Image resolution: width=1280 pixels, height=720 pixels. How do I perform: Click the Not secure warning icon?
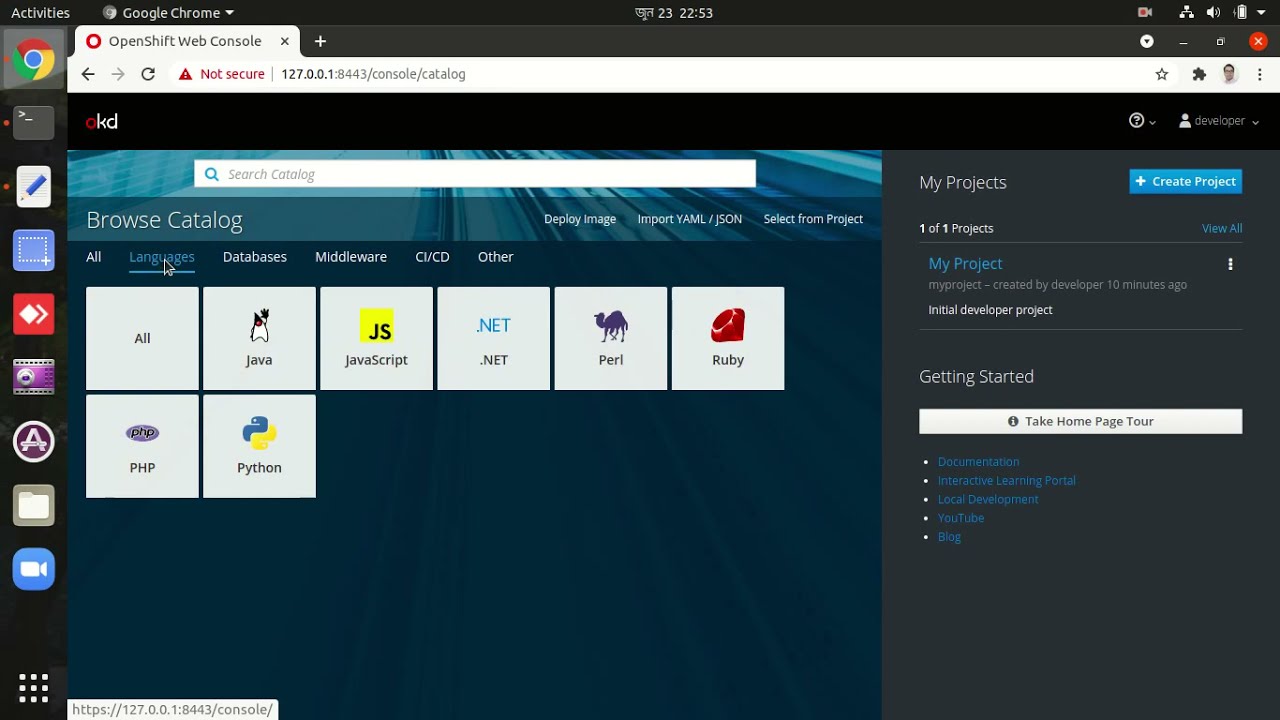click(184, 74)
